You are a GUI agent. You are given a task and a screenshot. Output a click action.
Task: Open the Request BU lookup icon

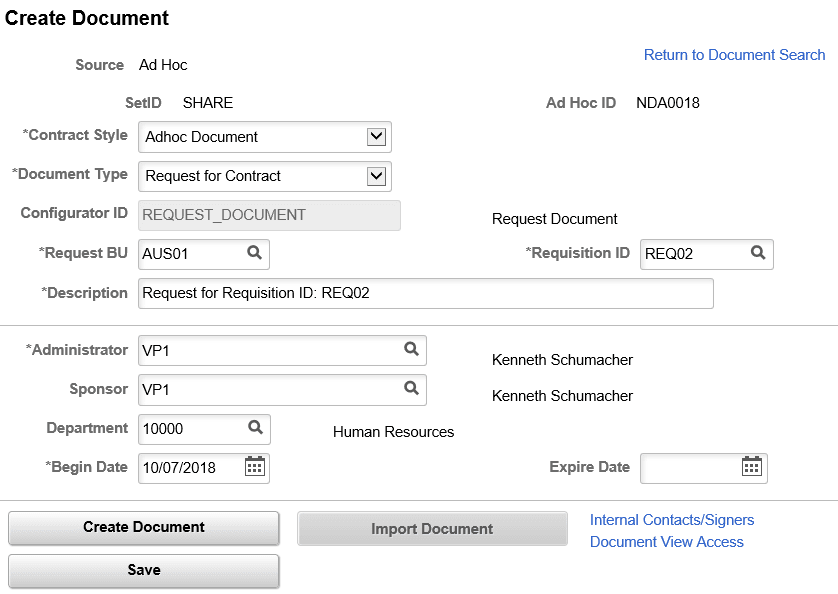[x=254, y=254]
